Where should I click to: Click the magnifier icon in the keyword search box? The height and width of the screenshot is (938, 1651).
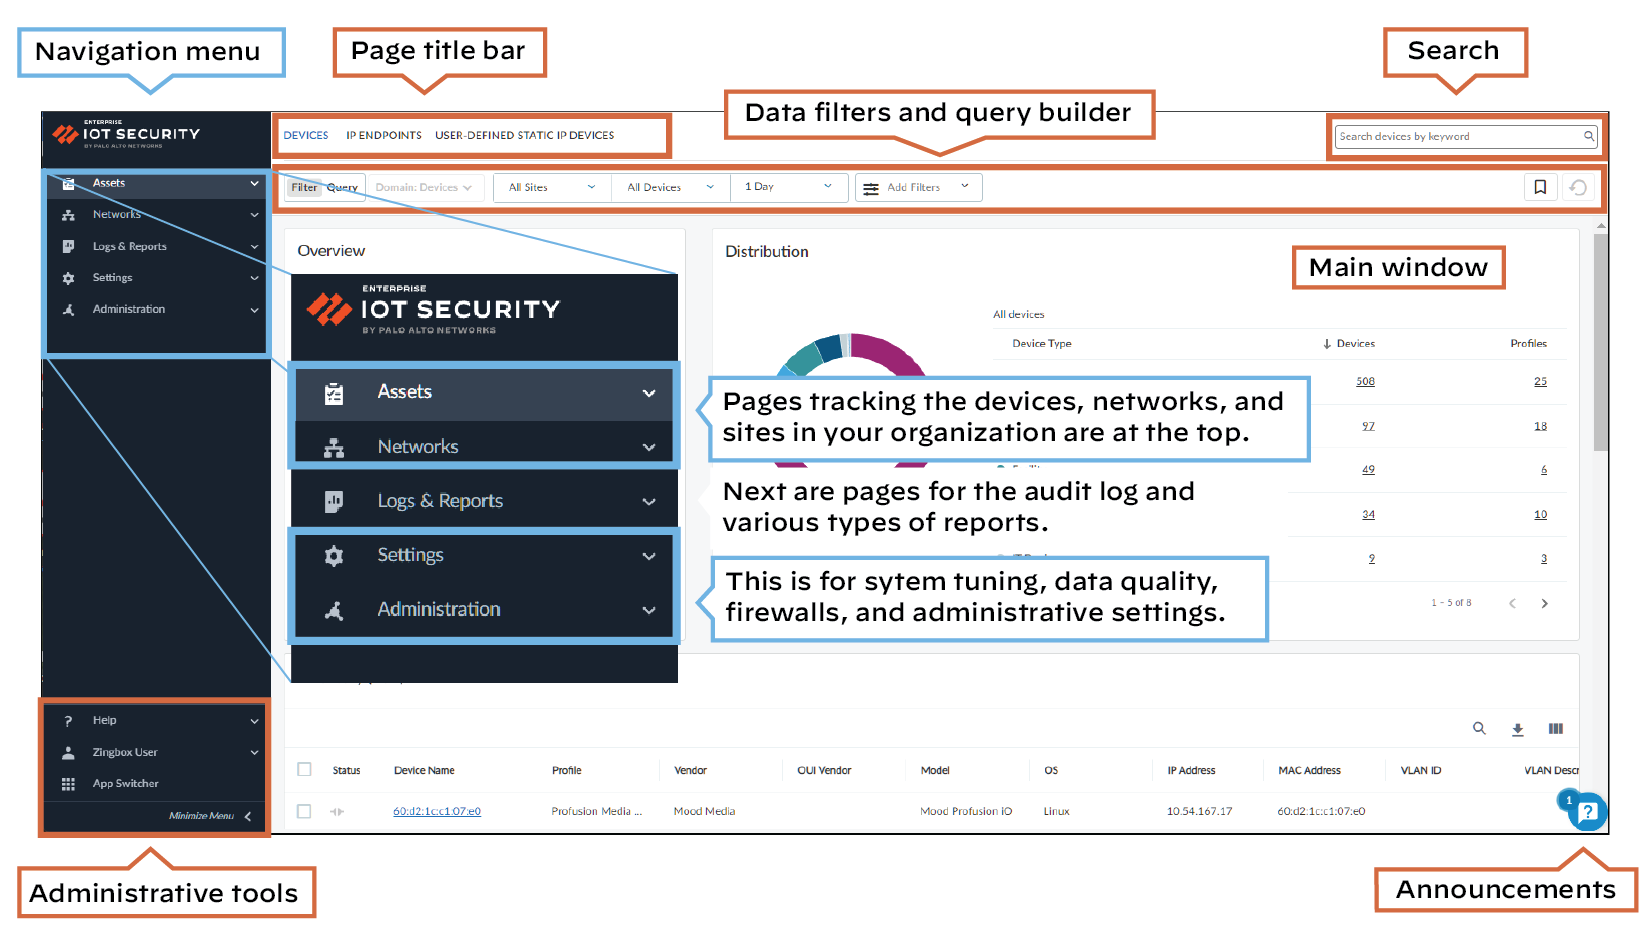click(1588, 136)
